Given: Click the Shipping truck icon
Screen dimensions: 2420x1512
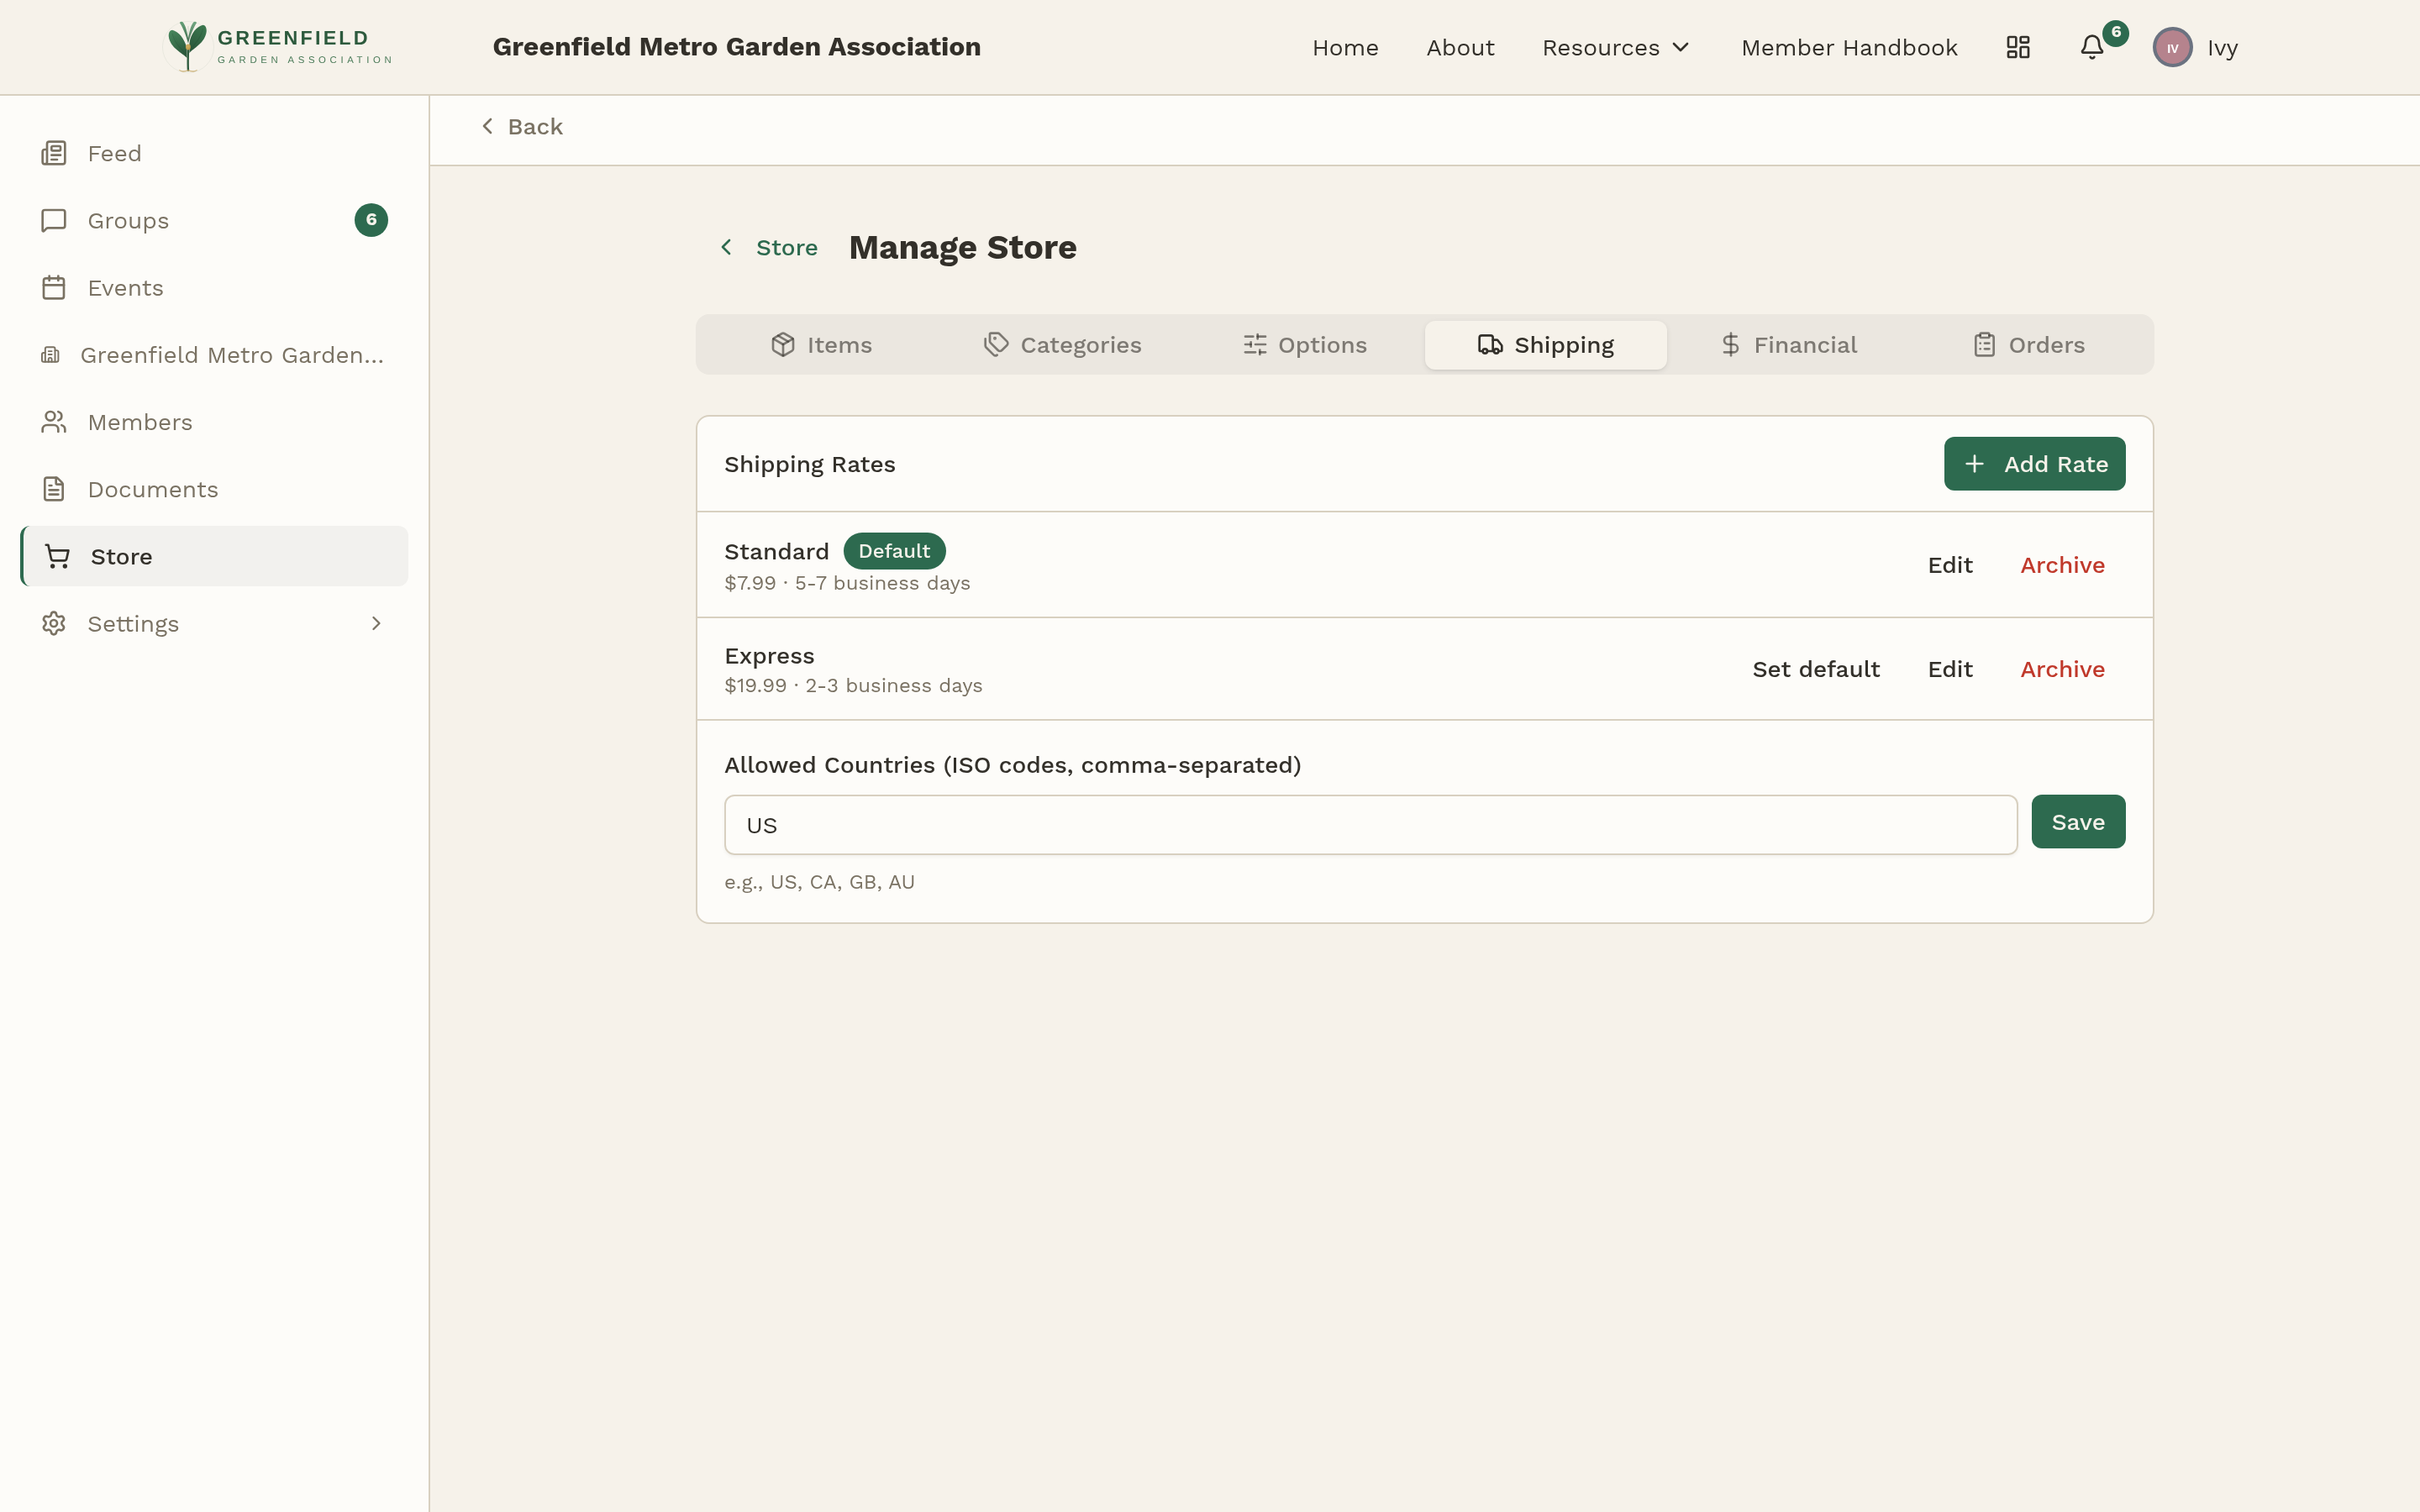Looking at the screenshot, I should (1491, 344).
